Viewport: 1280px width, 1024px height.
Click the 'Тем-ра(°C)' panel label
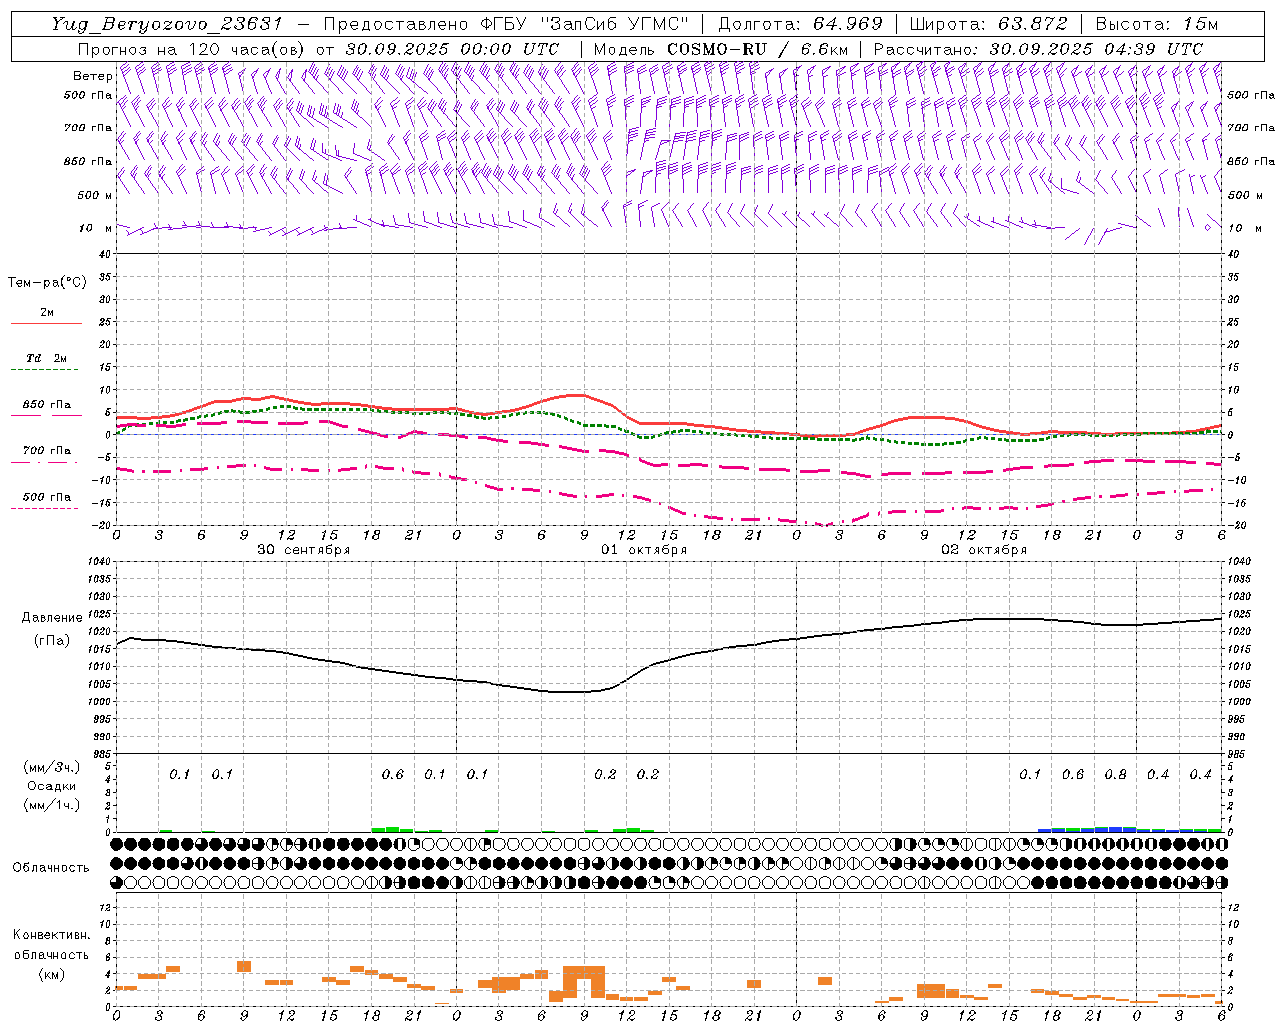coord(47,283)
